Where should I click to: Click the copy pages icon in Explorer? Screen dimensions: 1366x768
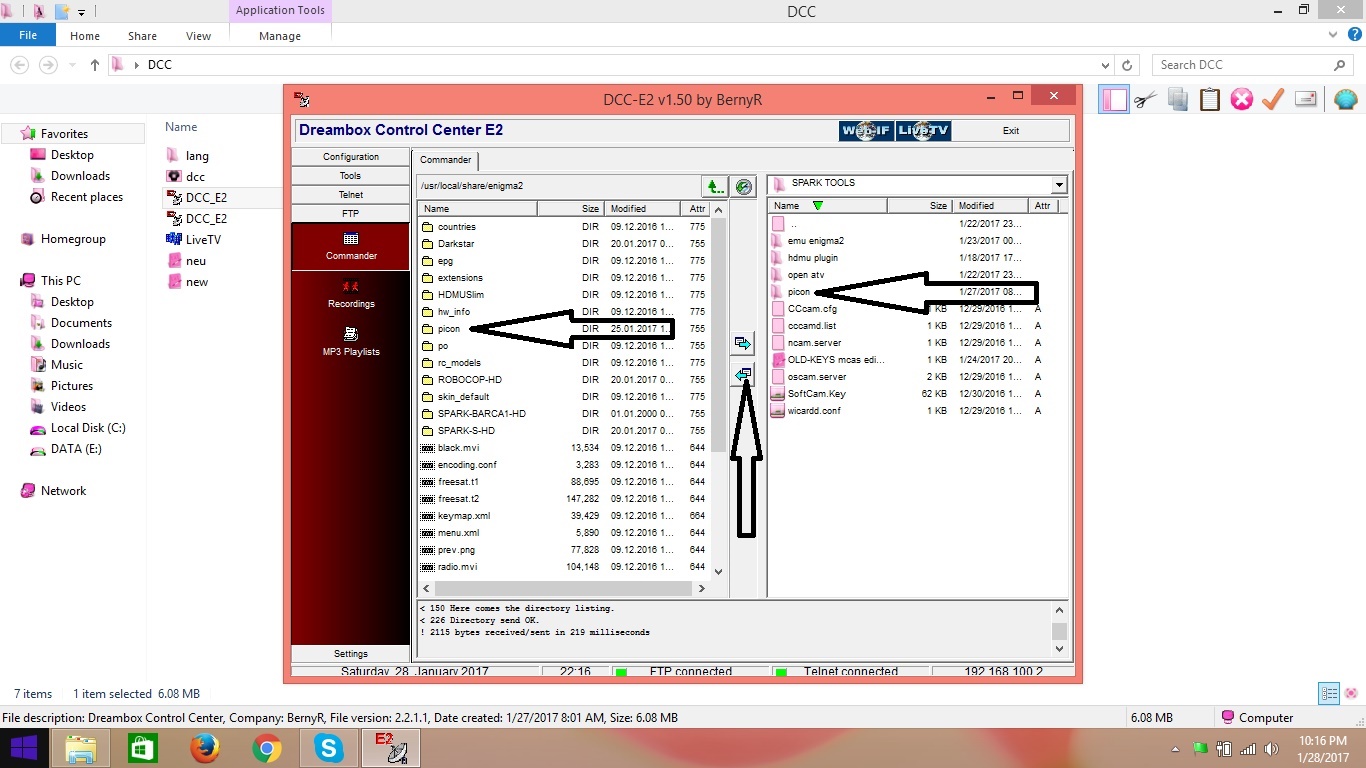click(1178, 99)
